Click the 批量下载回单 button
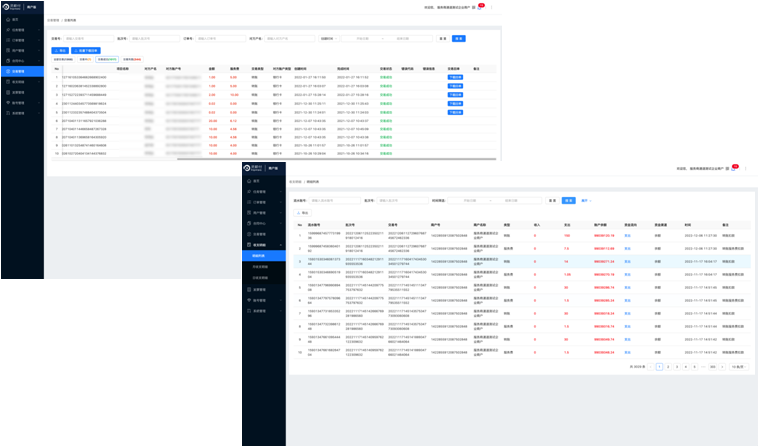The width and height of the screenshot is (759, 447). click(x=86, y=50)
